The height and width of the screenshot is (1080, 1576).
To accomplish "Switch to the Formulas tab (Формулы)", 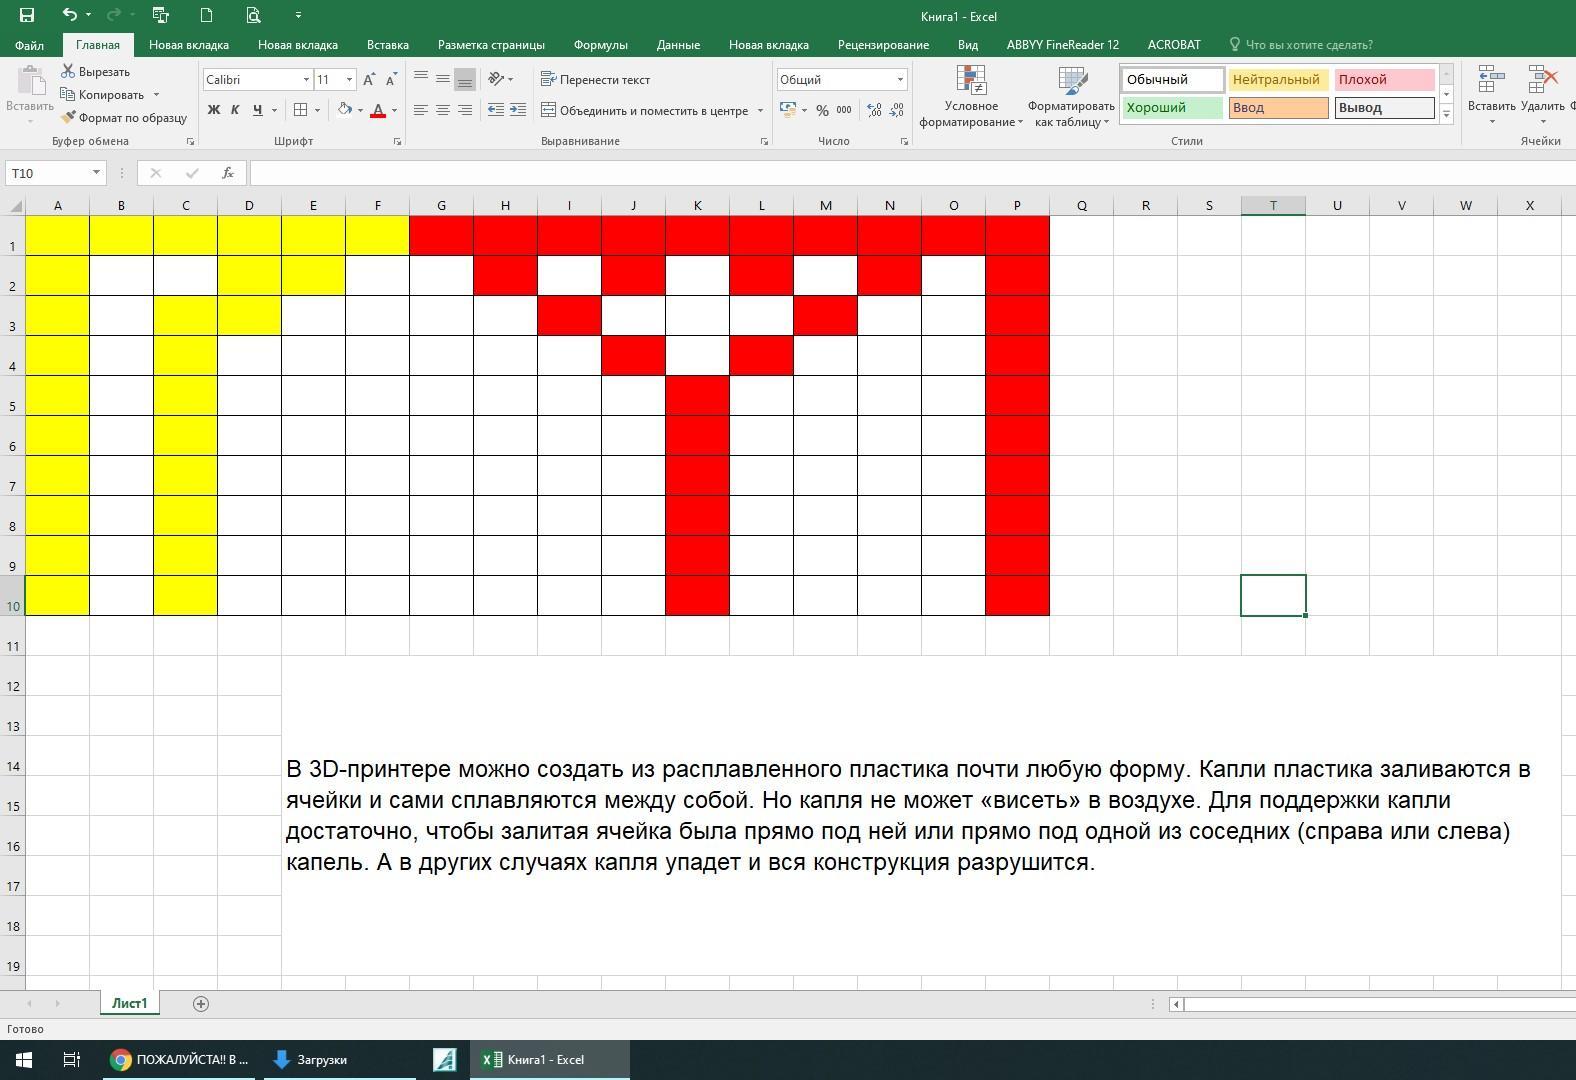I will click(x=601, y=45).
